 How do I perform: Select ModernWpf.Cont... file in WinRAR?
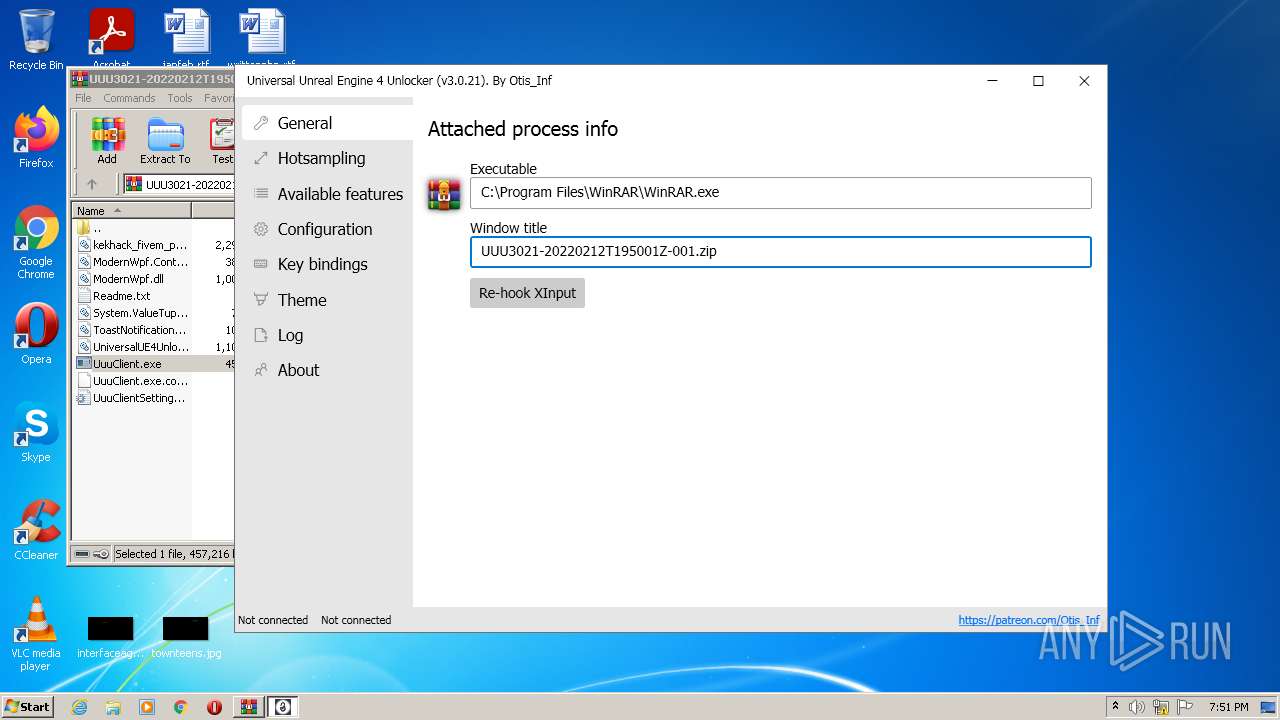154,262
